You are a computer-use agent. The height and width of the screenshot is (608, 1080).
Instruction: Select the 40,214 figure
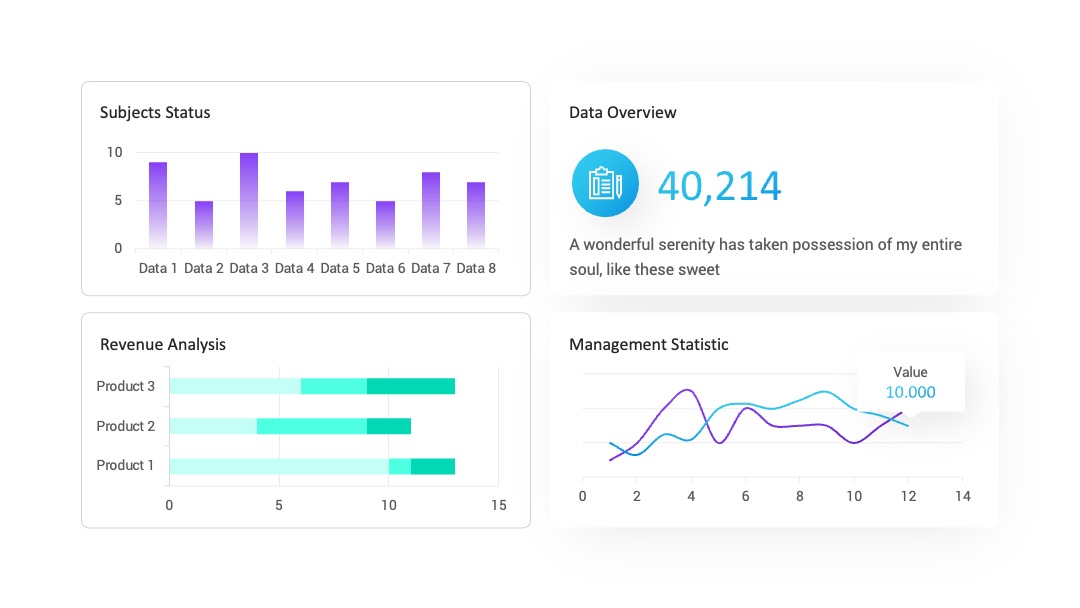coord(719,187)
